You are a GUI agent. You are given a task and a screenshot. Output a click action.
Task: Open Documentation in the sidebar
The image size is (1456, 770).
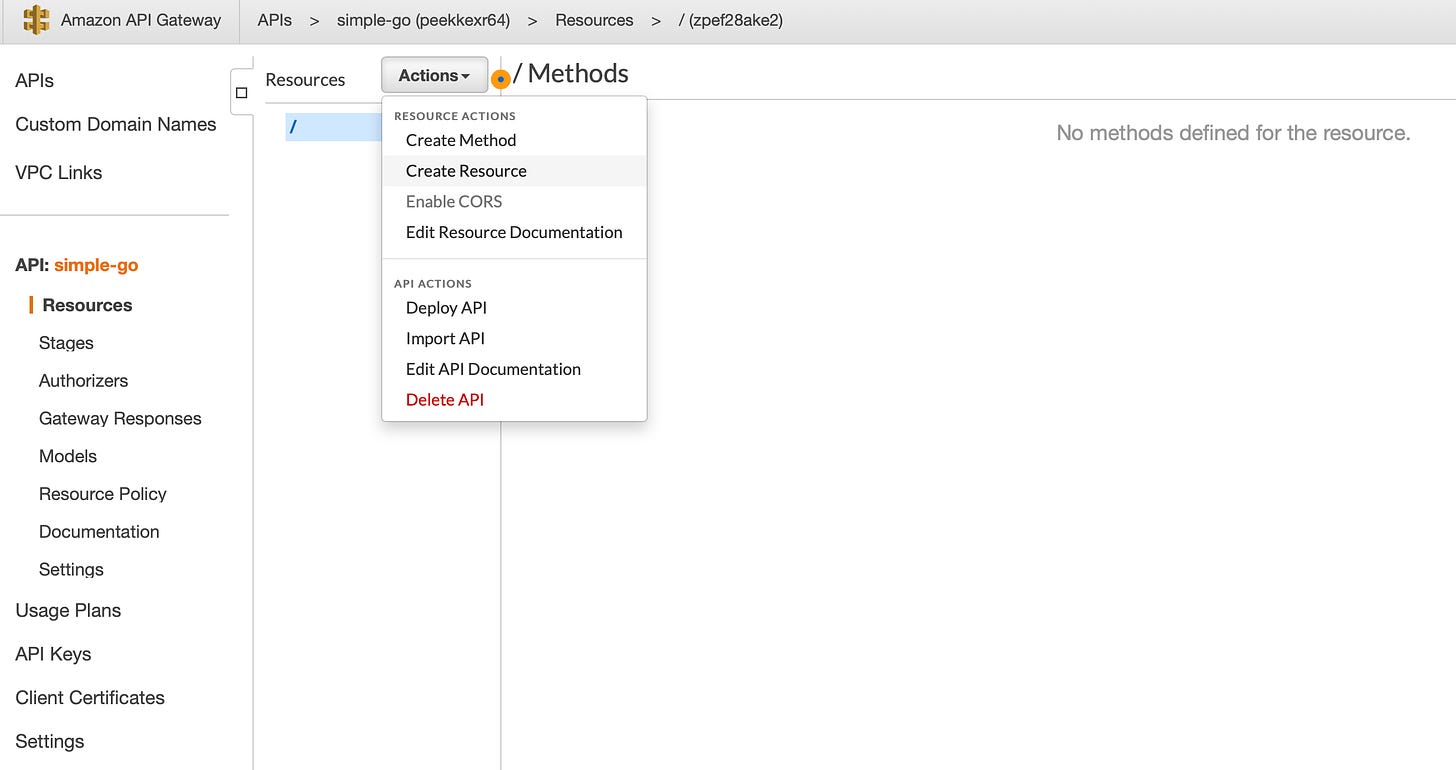[99, 532]
